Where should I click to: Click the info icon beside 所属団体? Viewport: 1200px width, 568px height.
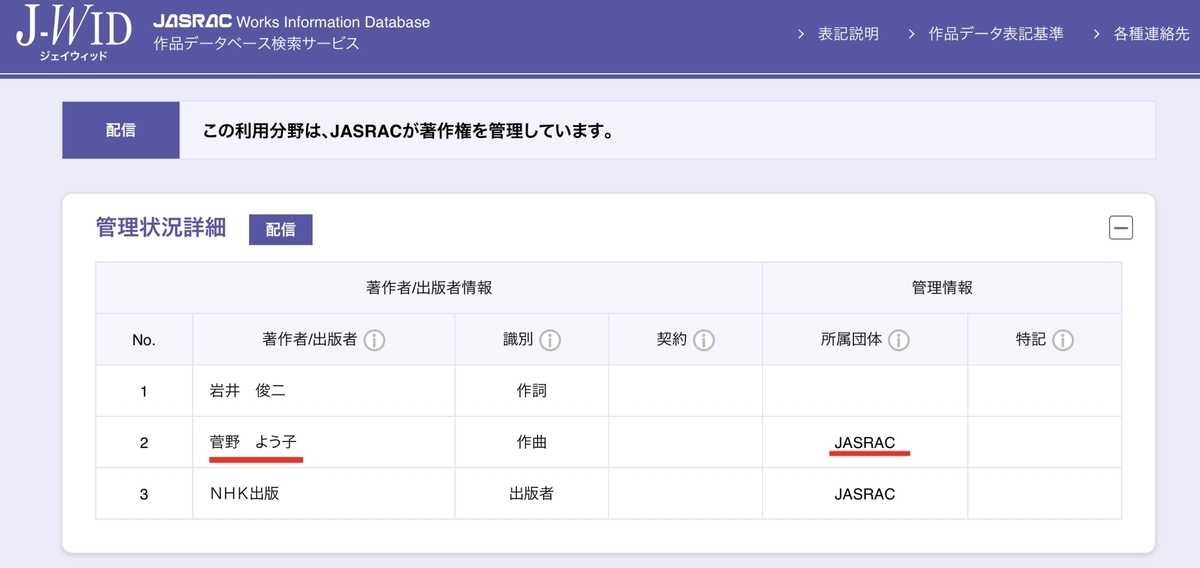898,341
